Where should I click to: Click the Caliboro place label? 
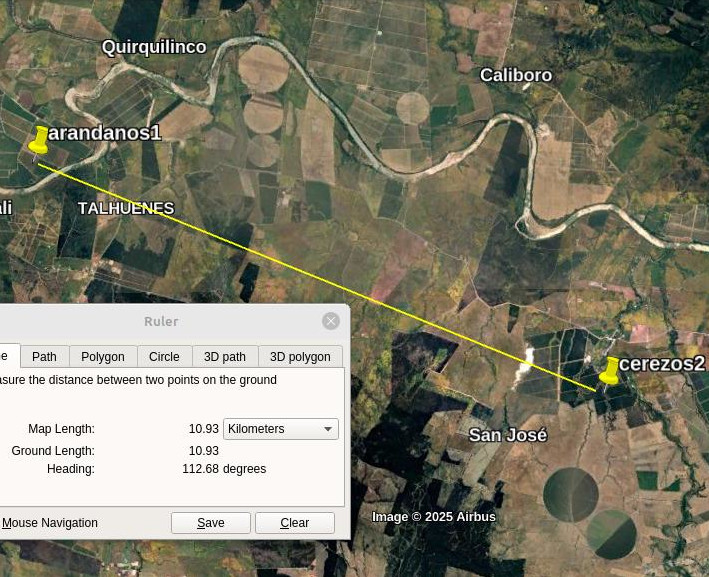515,75
